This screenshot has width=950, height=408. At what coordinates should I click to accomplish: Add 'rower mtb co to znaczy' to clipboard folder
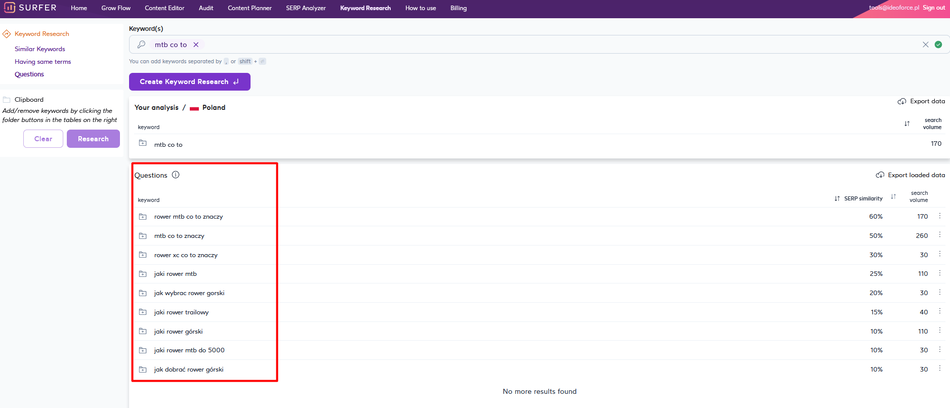click(143, 217)
